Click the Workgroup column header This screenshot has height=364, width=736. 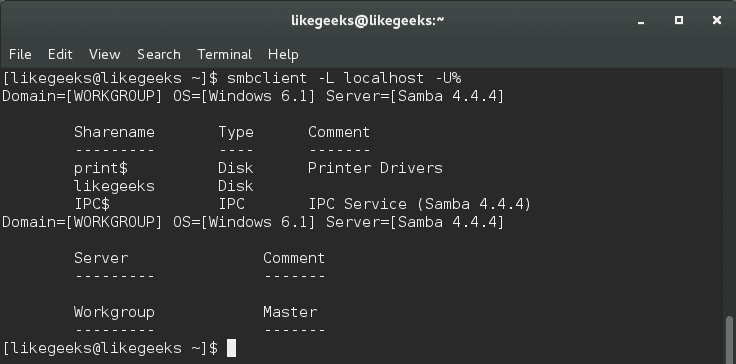[115, 312]
